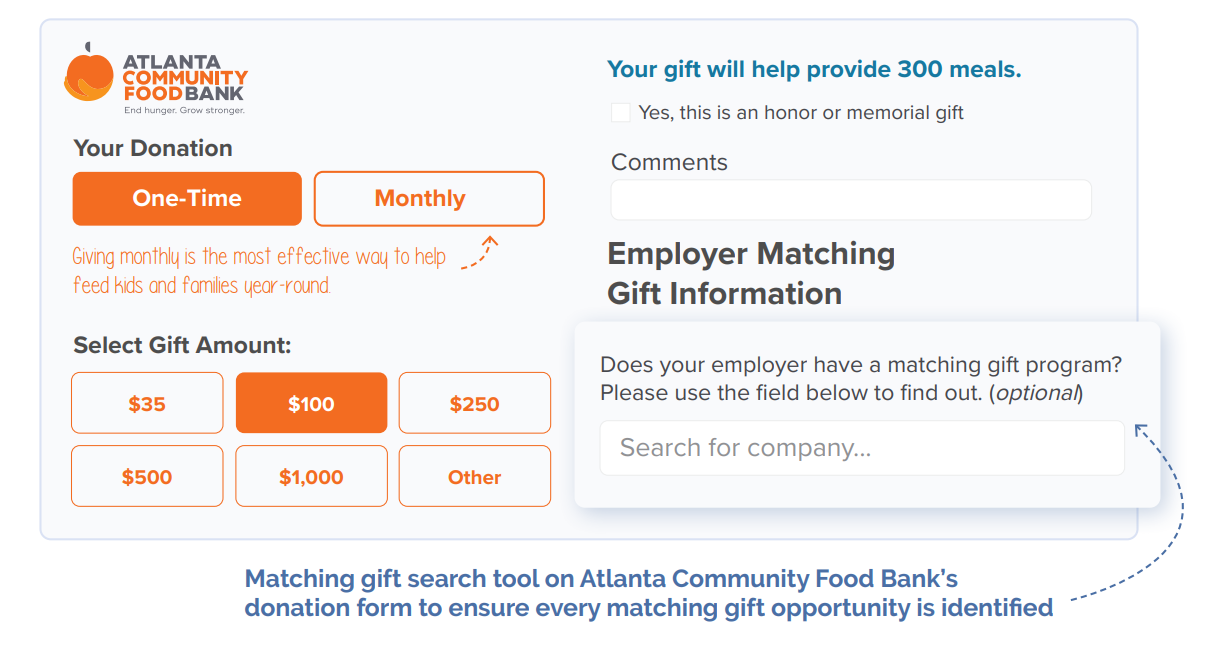Screen dimensions: 1206x647
Task: Select the $100 gift amount
Action: click(311, 402)
